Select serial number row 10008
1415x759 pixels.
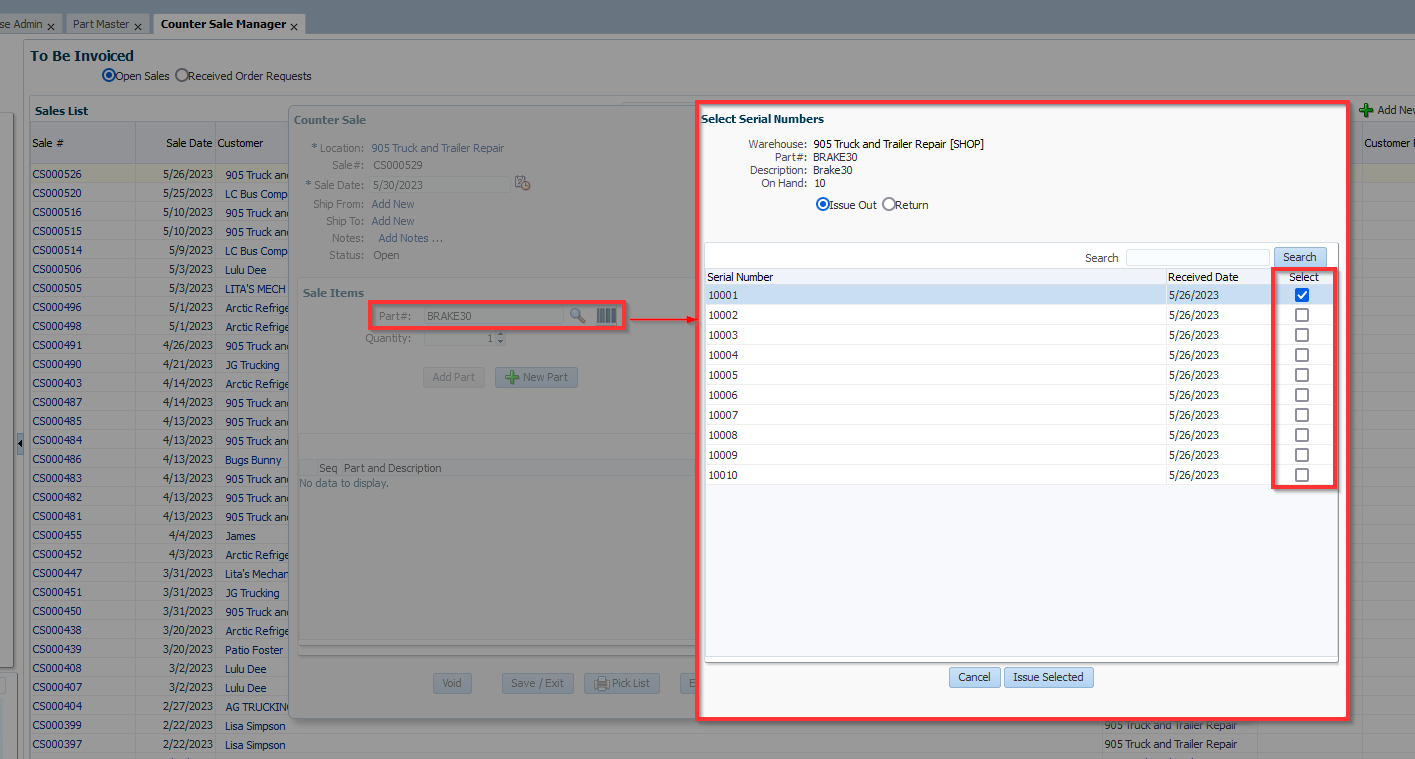[1021, 435]
